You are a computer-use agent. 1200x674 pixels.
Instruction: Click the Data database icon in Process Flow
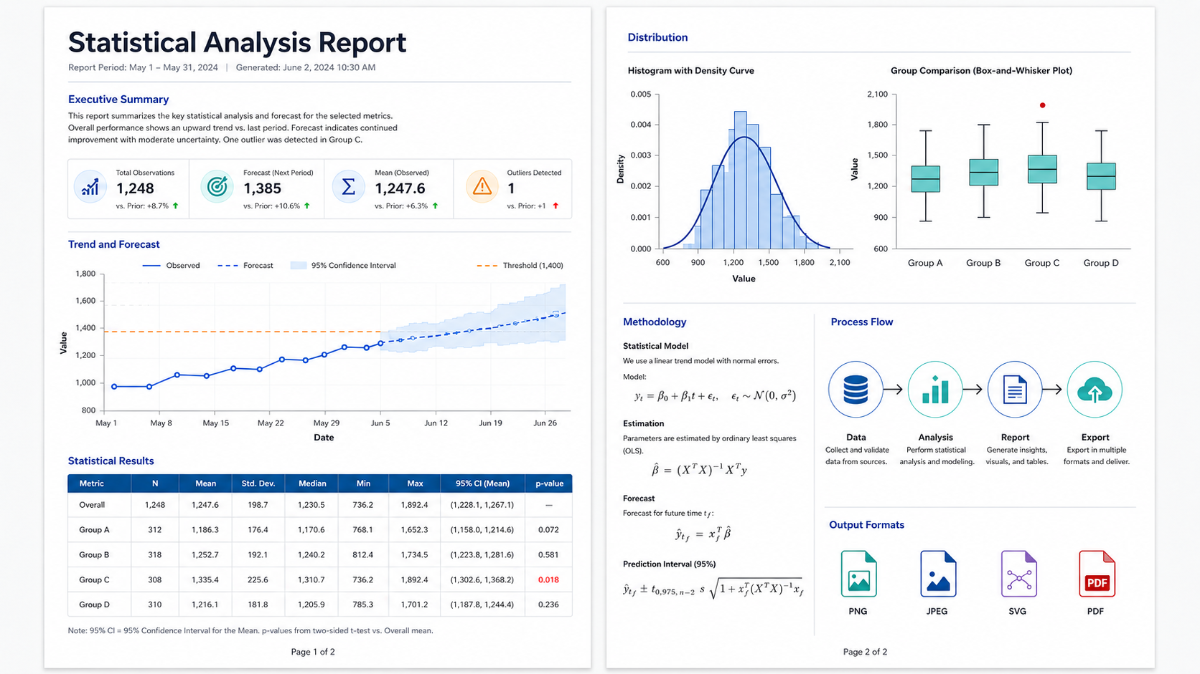point(856,389)
